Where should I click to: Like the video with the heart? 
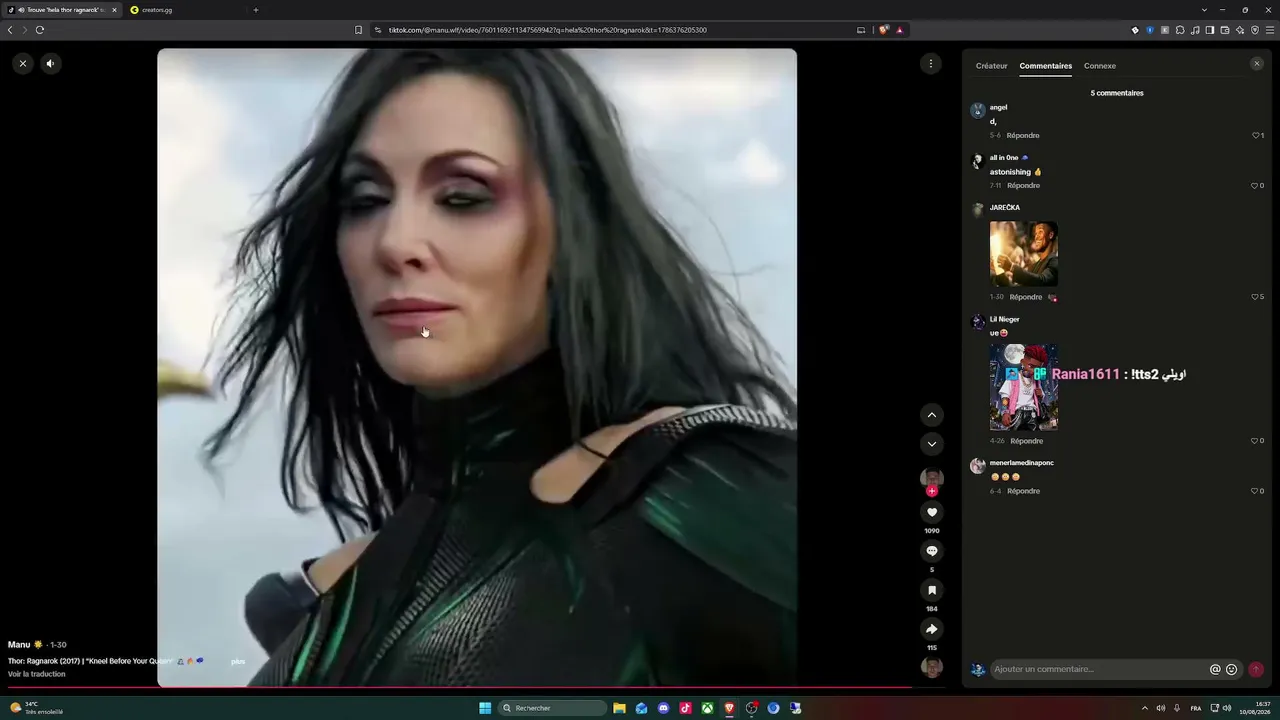coord(932,512)
